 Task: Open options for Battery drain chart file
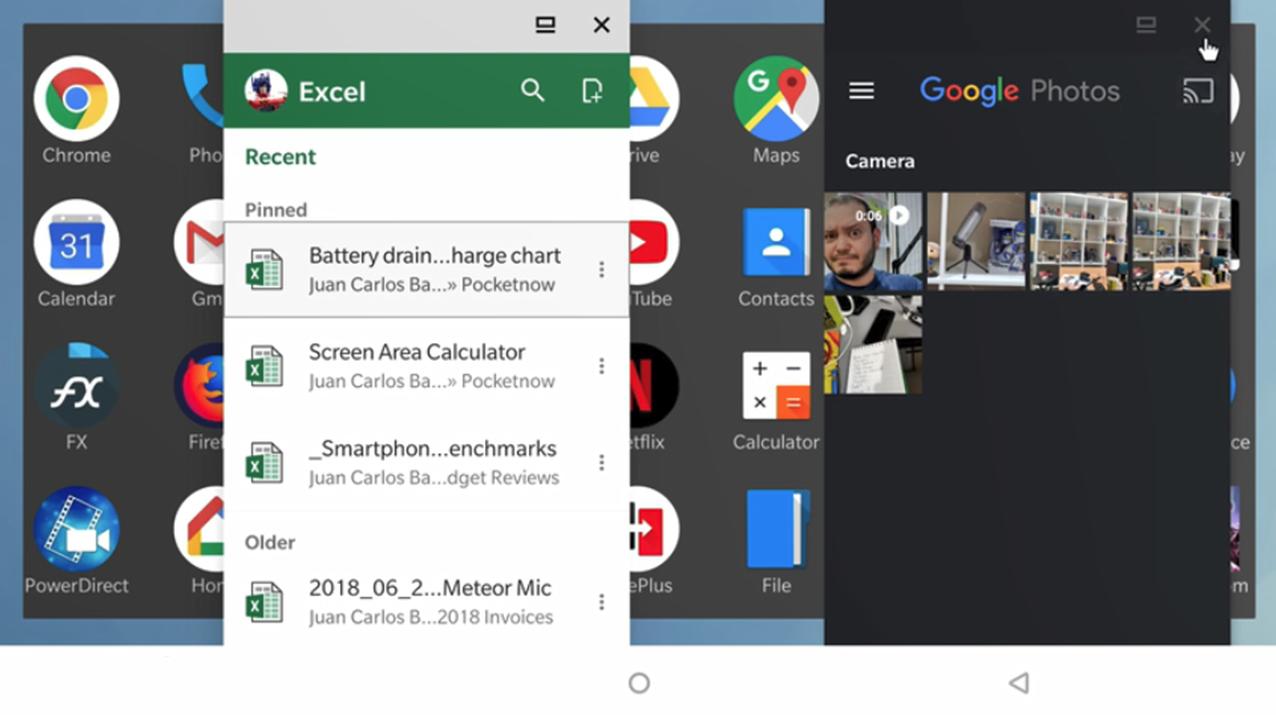[x=601, y=270]
